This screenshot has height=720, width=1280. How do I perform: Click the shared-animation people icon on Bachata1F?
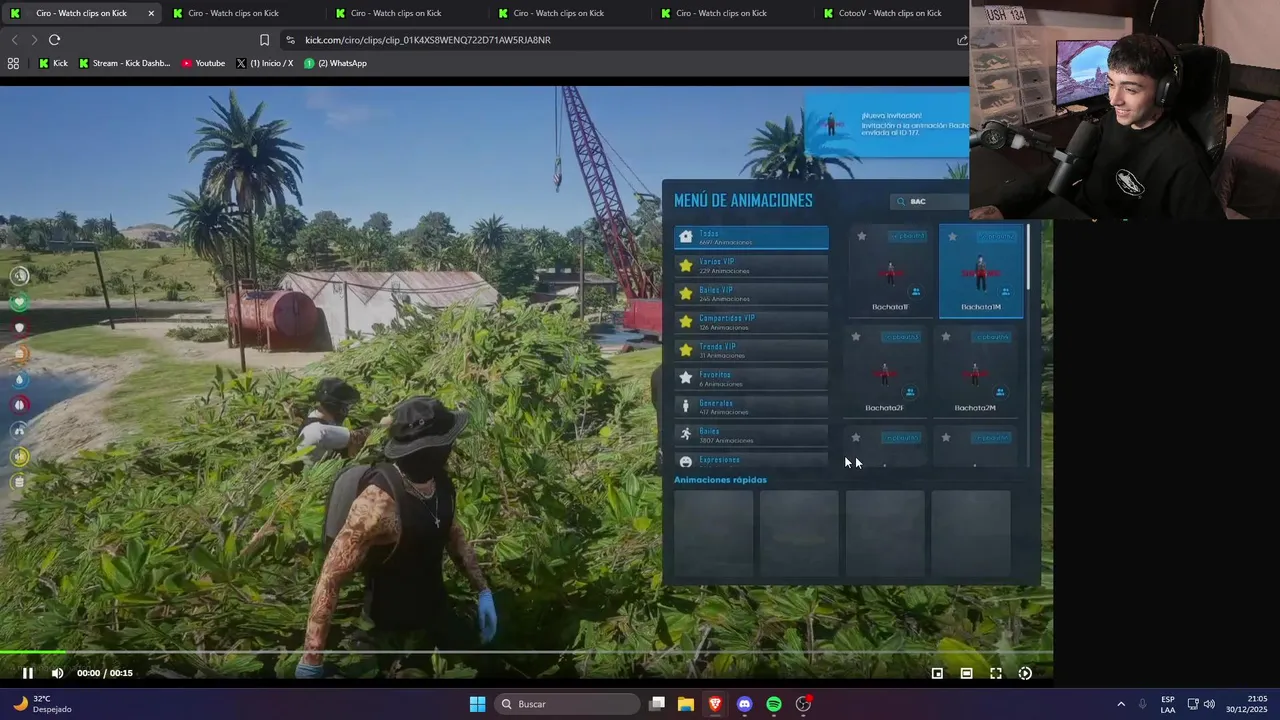pos(916,292)
